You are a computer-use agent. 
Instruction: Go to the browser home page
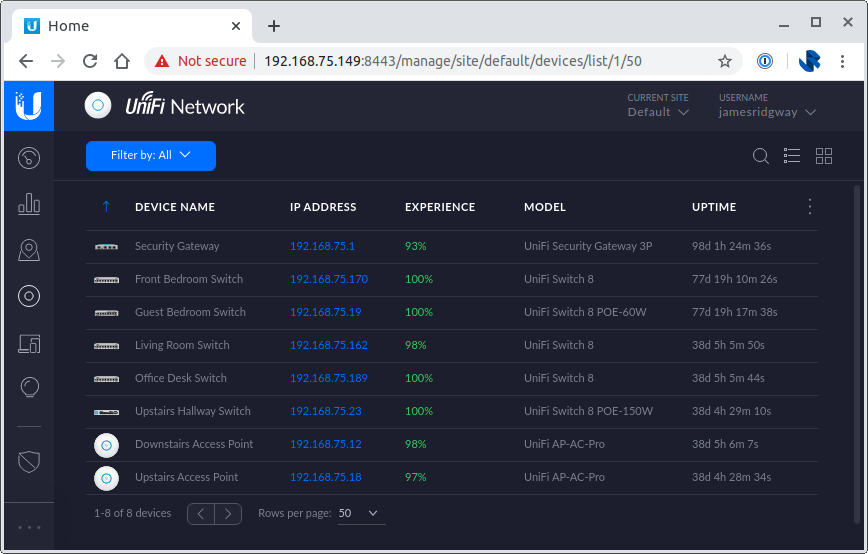click(x=122, y=61)
